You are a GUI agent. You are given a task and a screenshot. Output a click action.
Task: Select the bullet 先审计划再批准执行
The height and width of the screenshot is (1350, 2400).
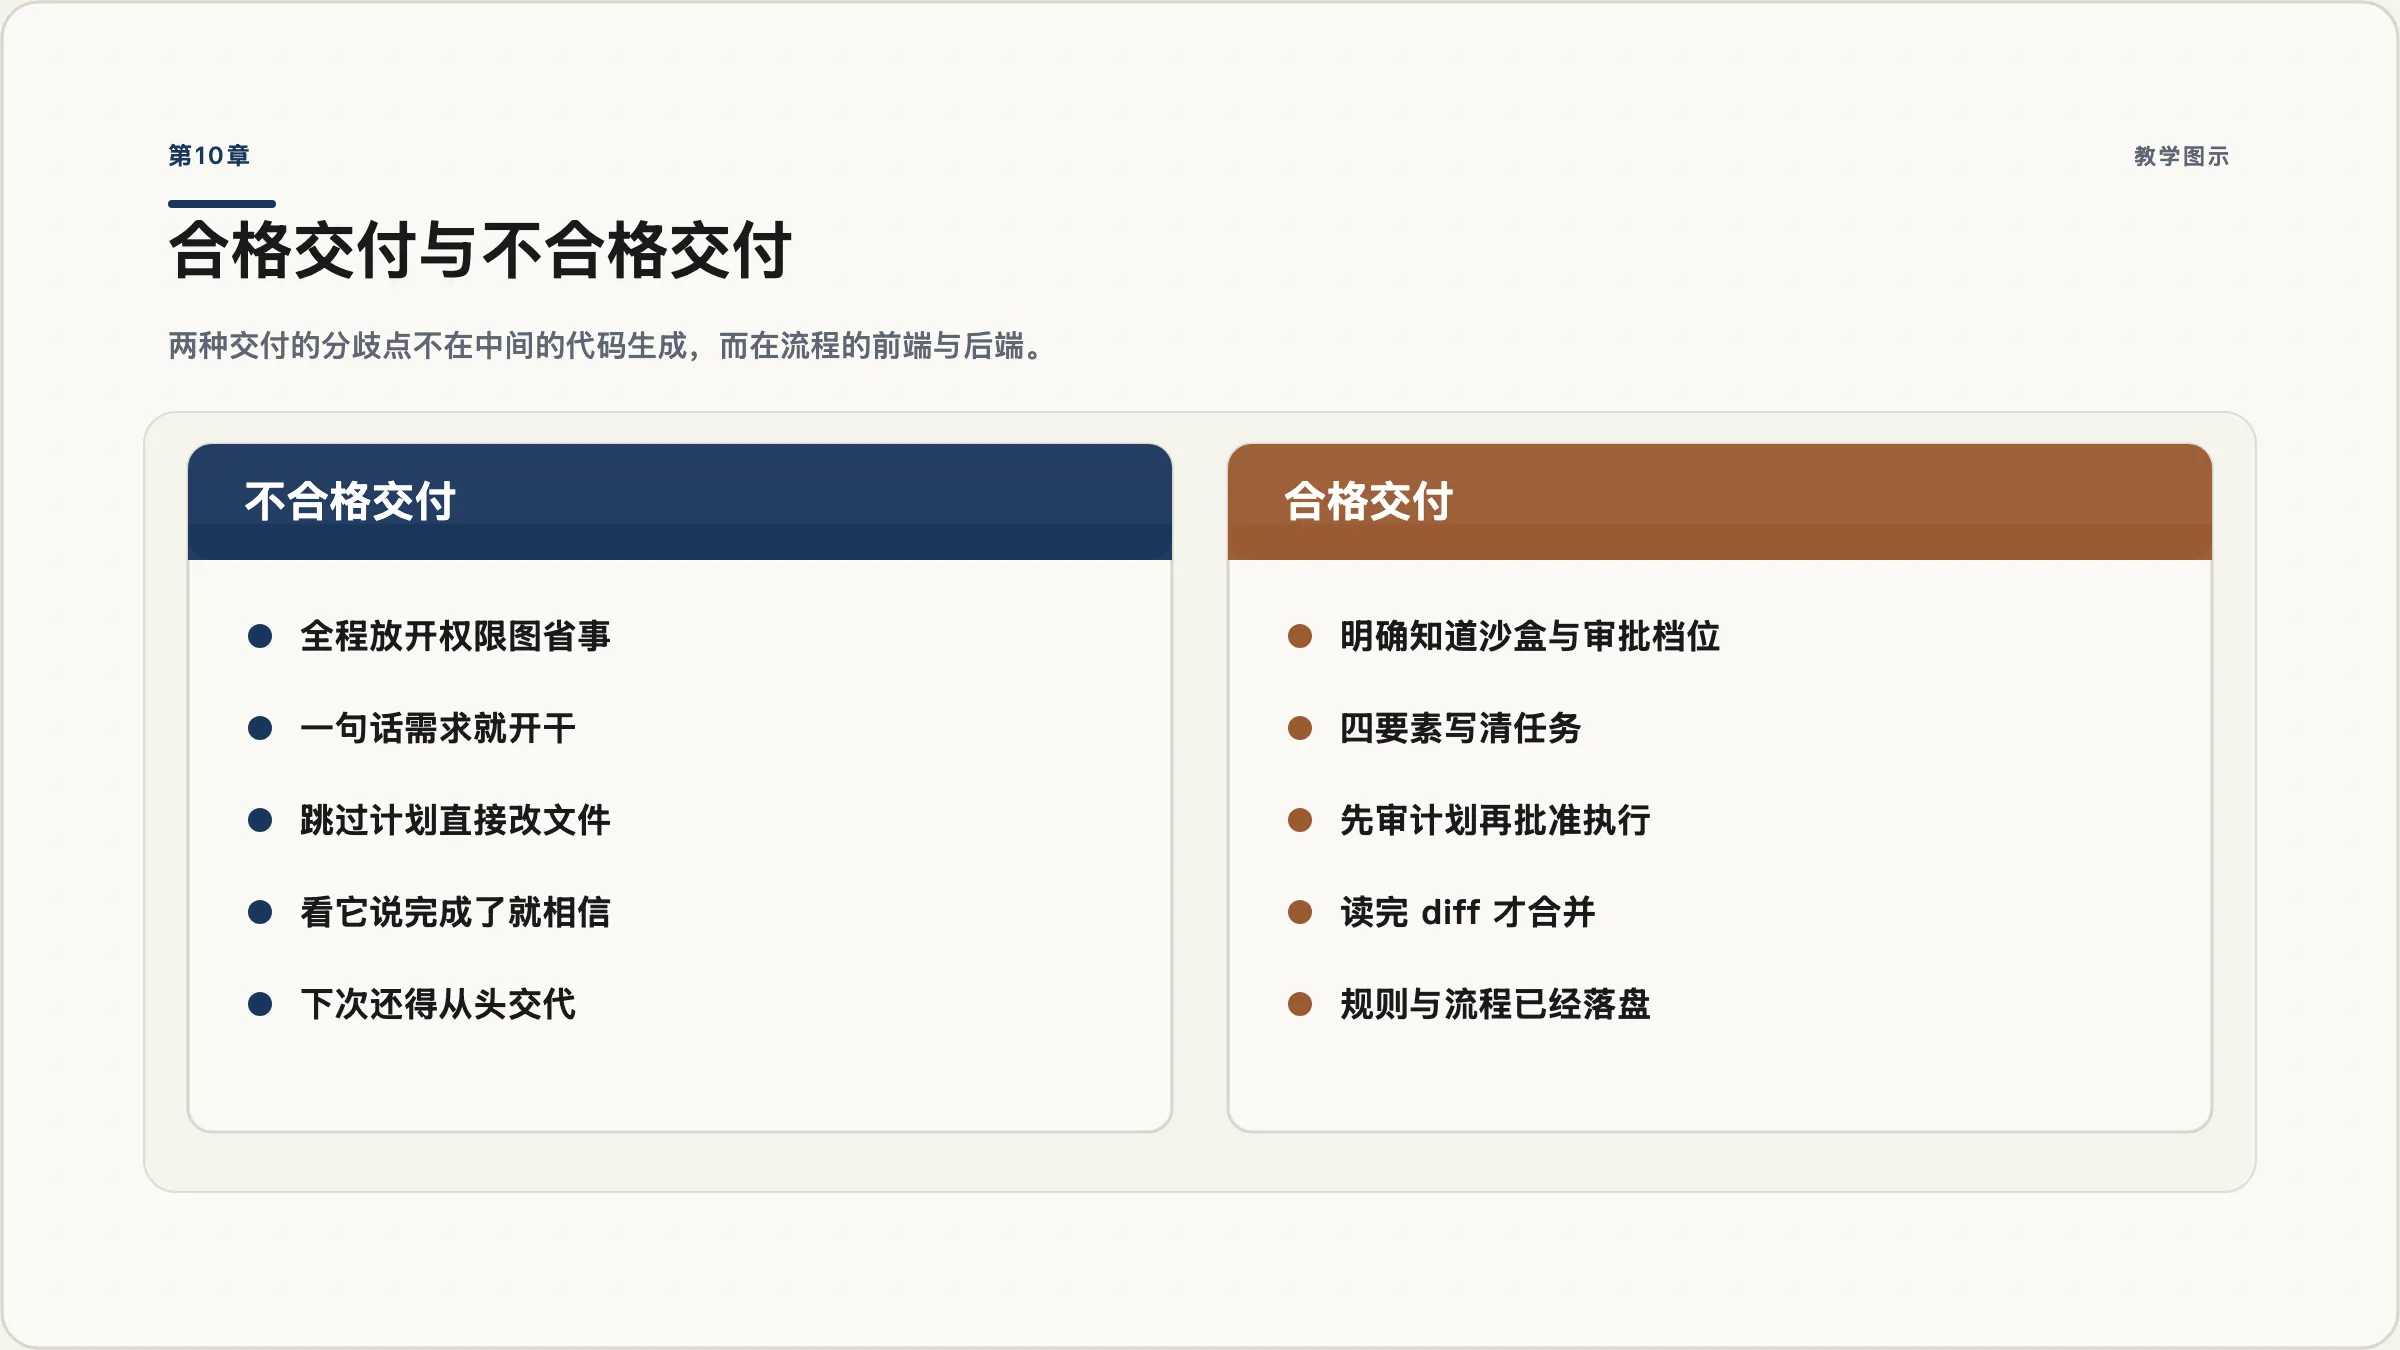click(x=1495, y=820)
